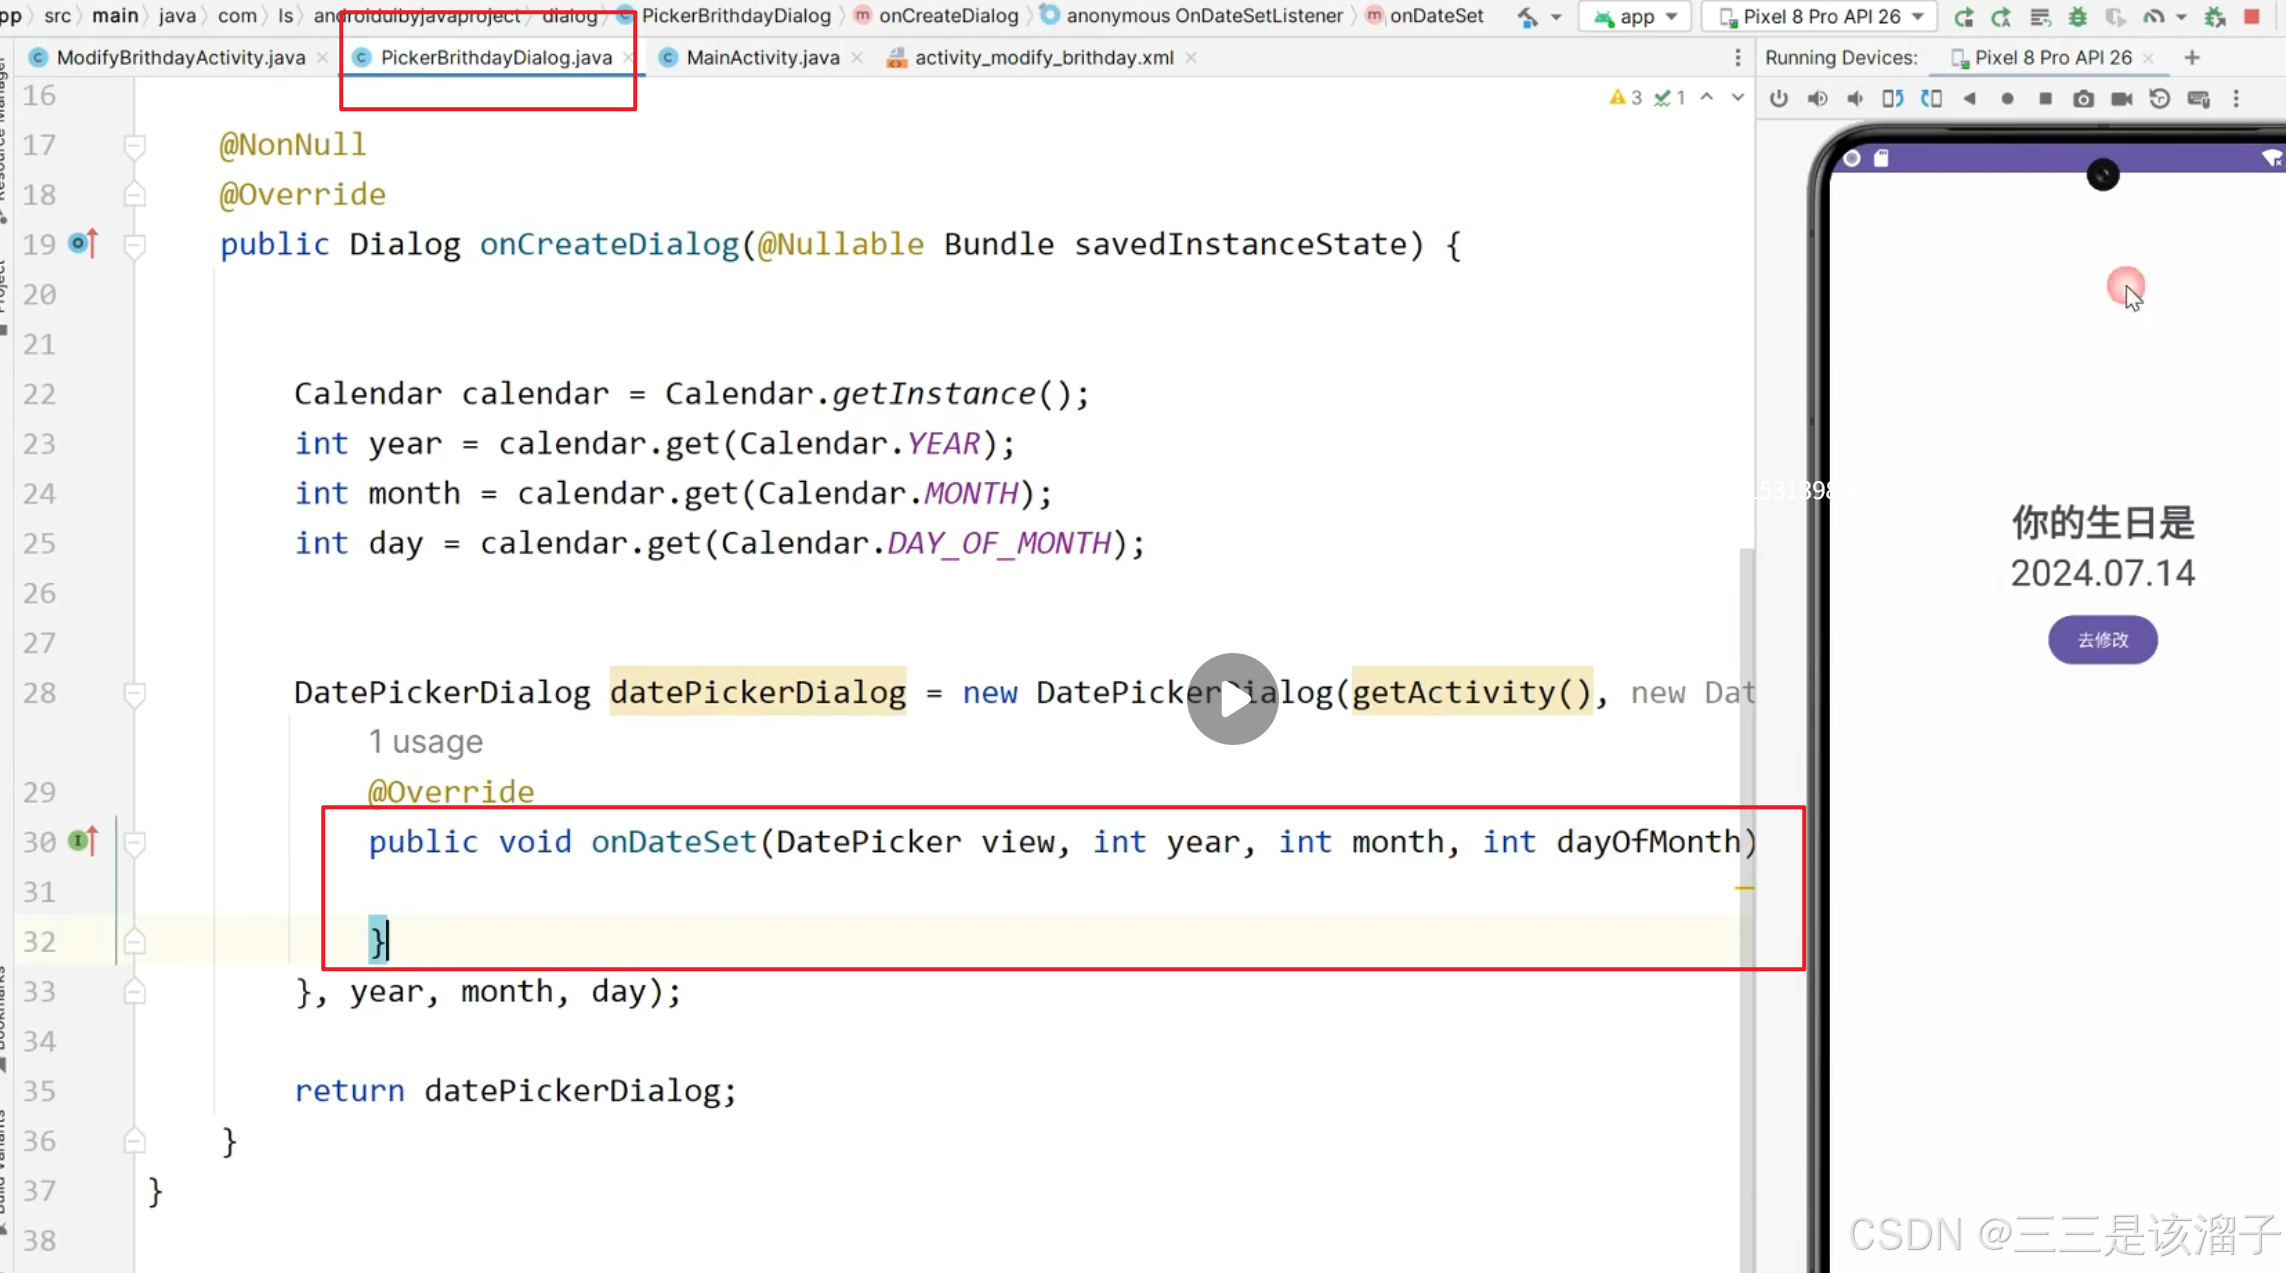Image resolution: width=2286 pixels, height=1273 pixels.
Task: Click the Build (hammer) icon
Action: pos(1528,16)
